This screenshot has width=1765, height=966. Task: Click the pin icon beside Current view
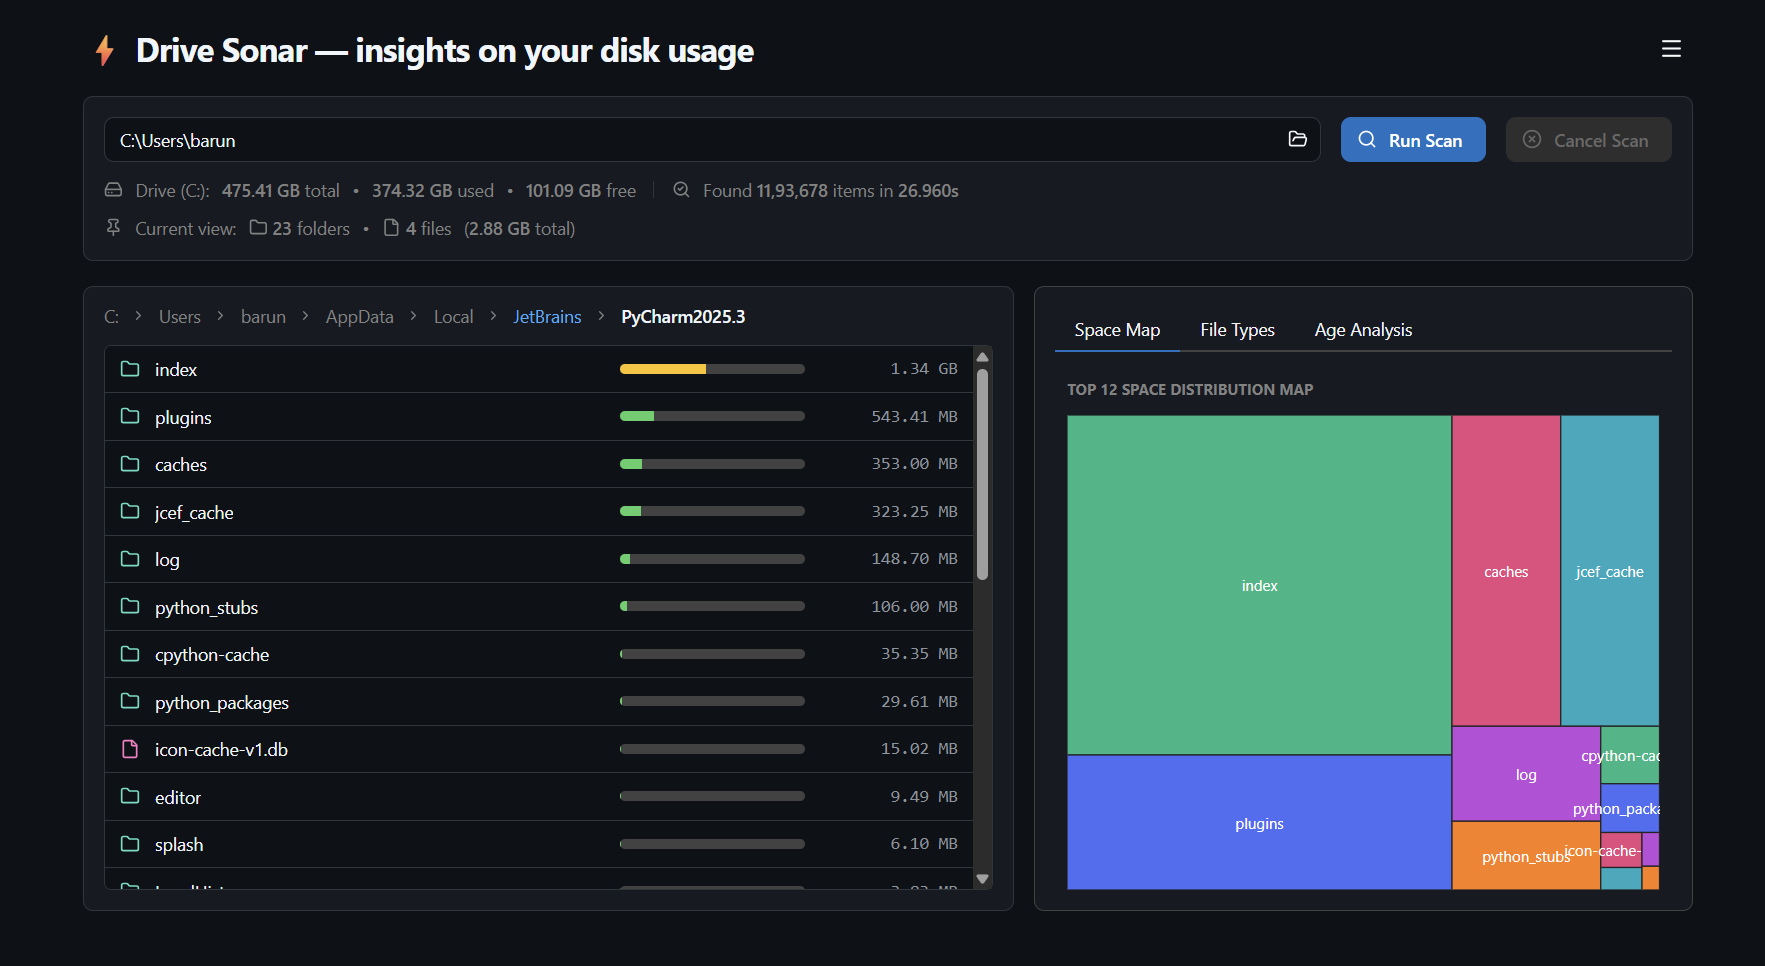(x=114, y=228)
